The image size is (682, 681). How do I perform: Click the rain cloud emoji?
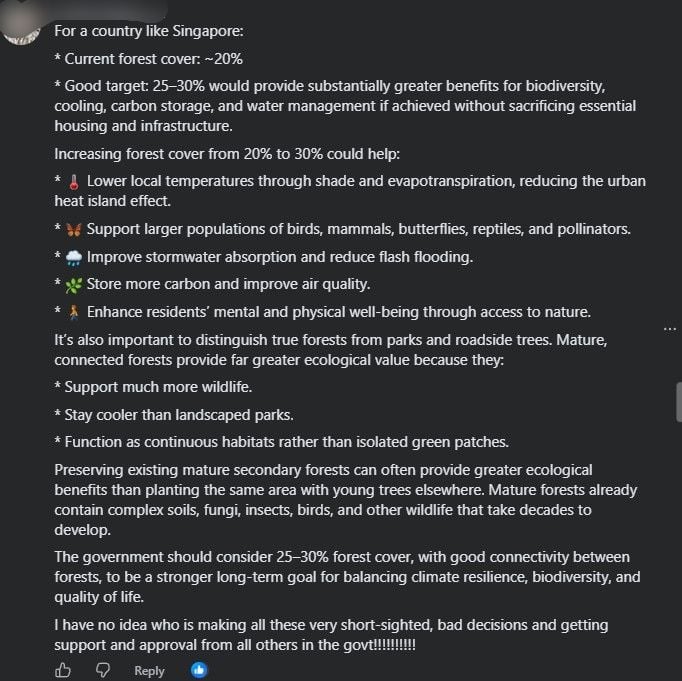(74, 258)
